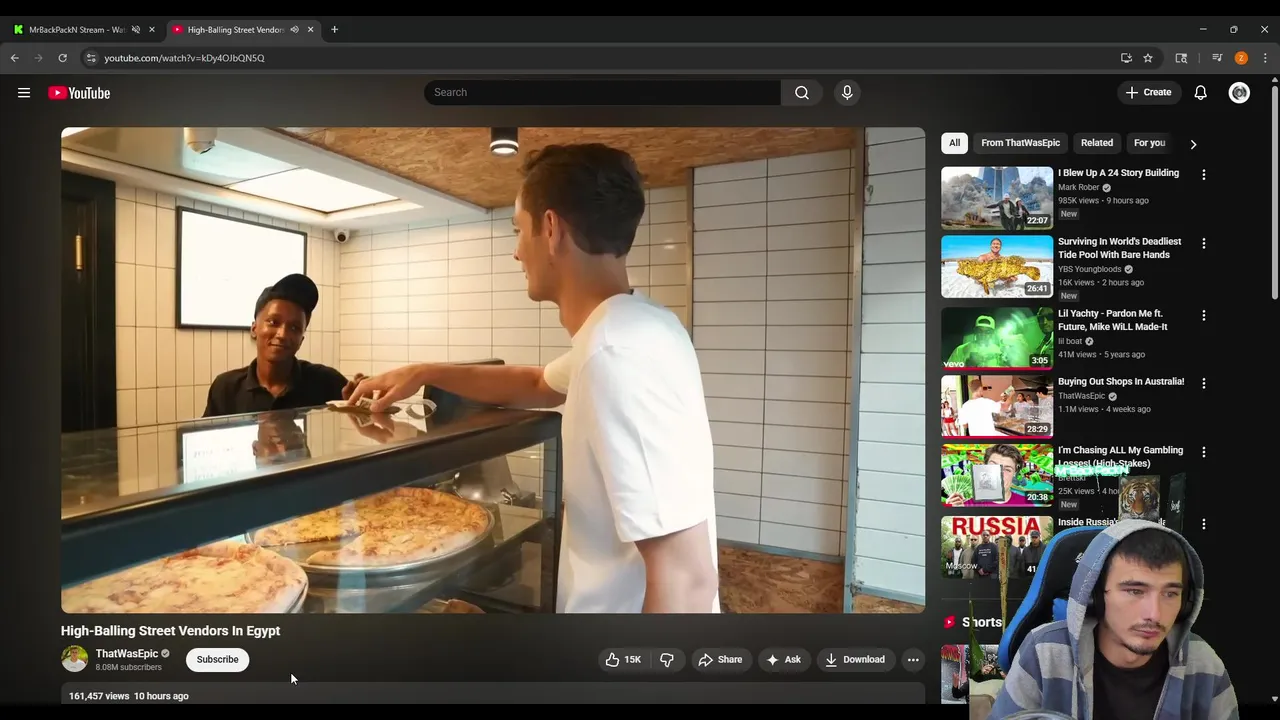
Task: Go back in browser history
Action: pyautogui.click(x=15, y=58)
